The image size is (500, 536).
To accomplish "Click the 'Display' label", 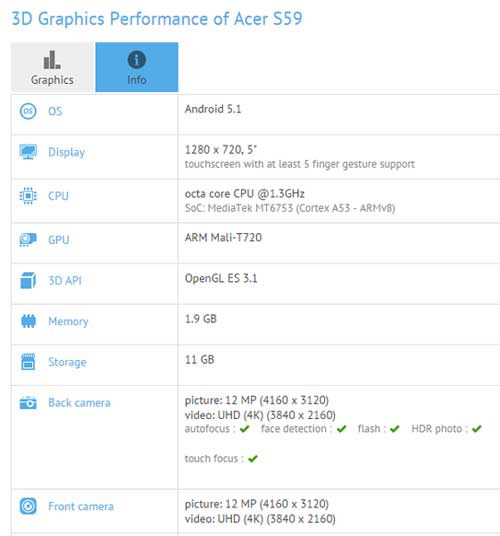I will coord(66,152).
